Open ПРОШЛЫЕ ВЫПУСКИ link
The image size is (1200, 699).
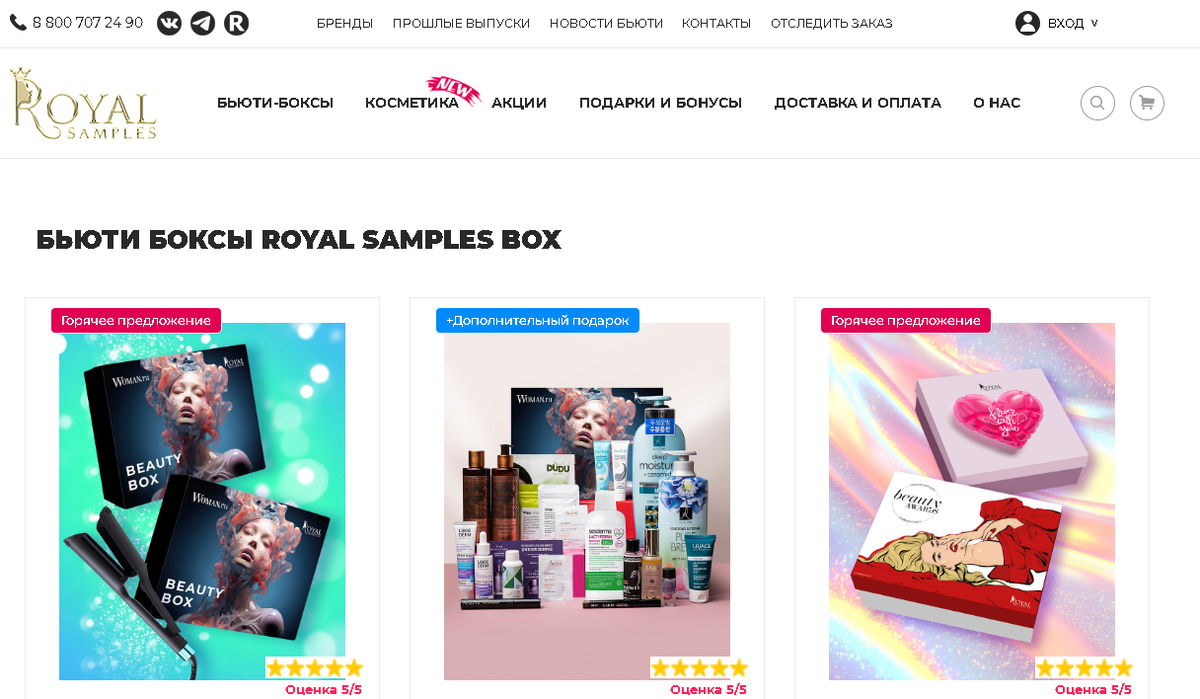461,23
